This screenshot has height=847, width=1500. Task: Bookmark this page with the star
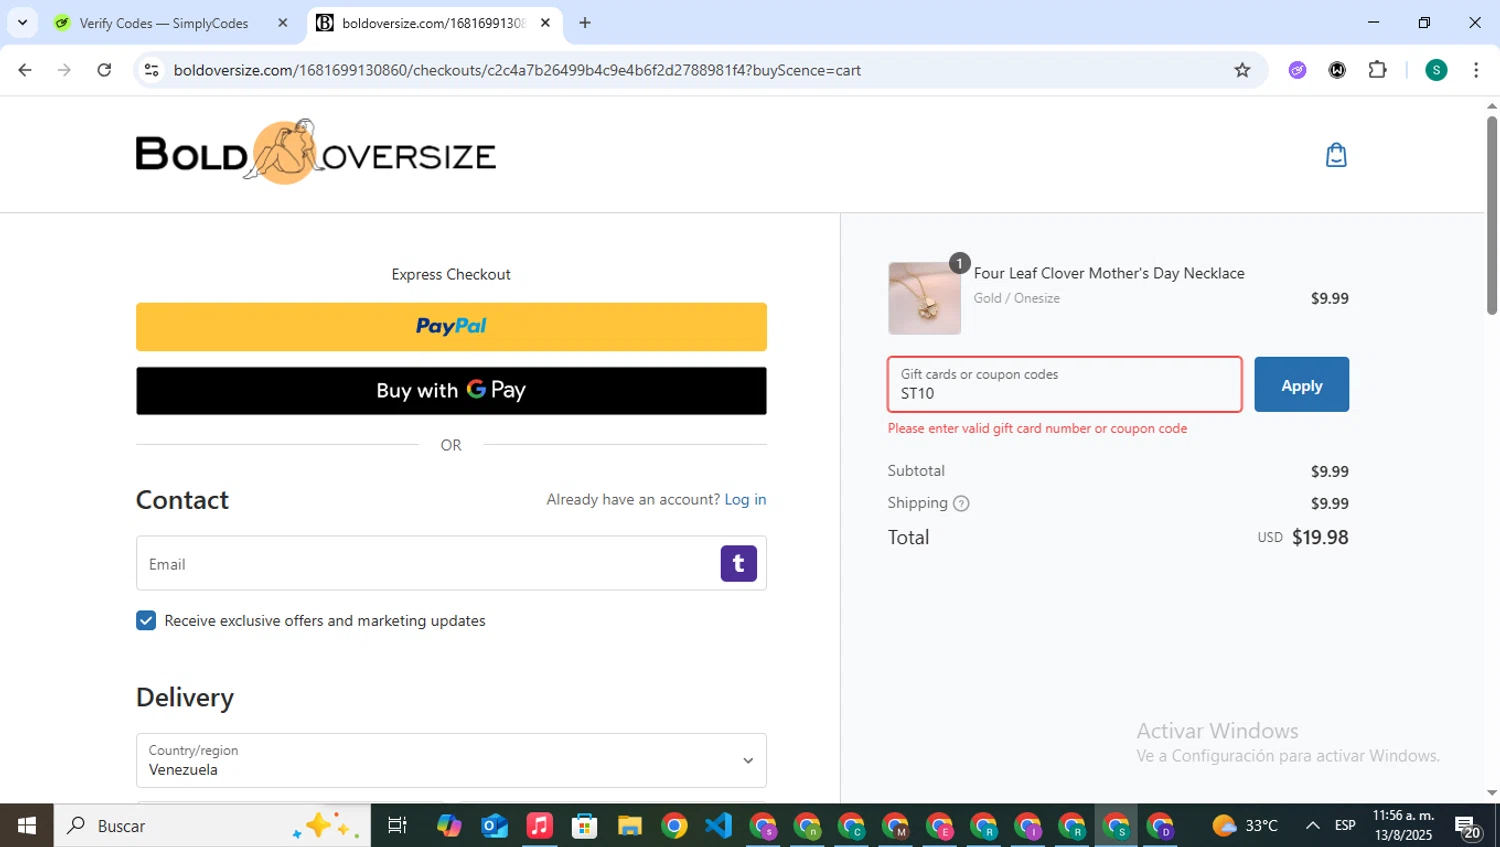tap(1242, 70)
